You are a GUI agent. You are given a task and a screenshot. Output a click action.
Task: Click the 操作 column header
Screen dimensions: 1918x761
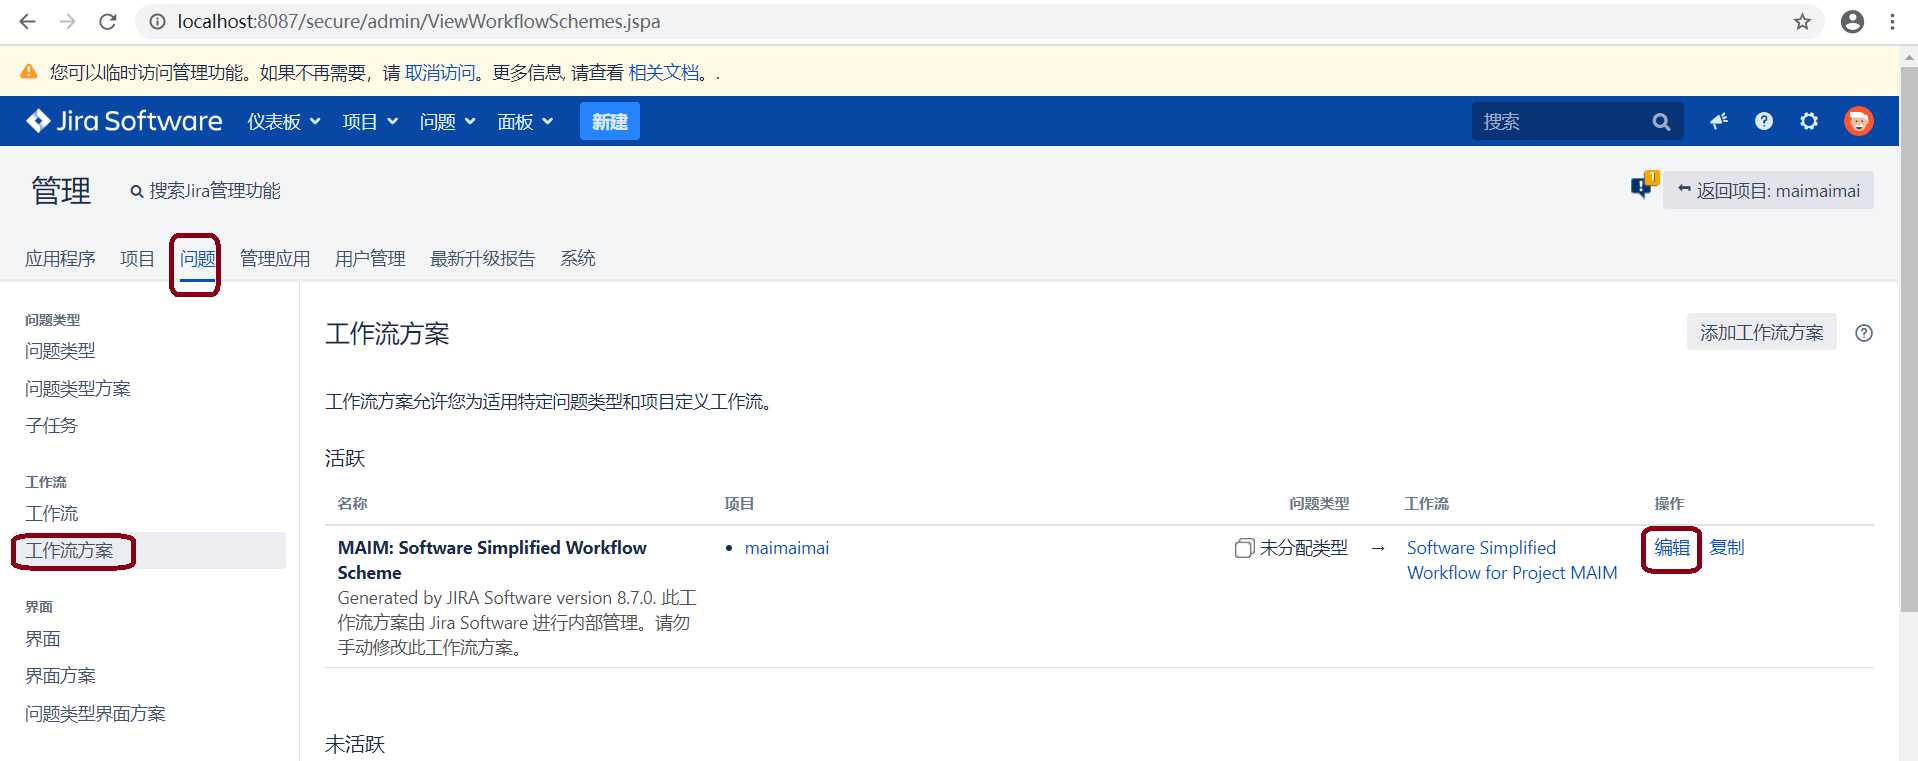[x=1669, y=503]
